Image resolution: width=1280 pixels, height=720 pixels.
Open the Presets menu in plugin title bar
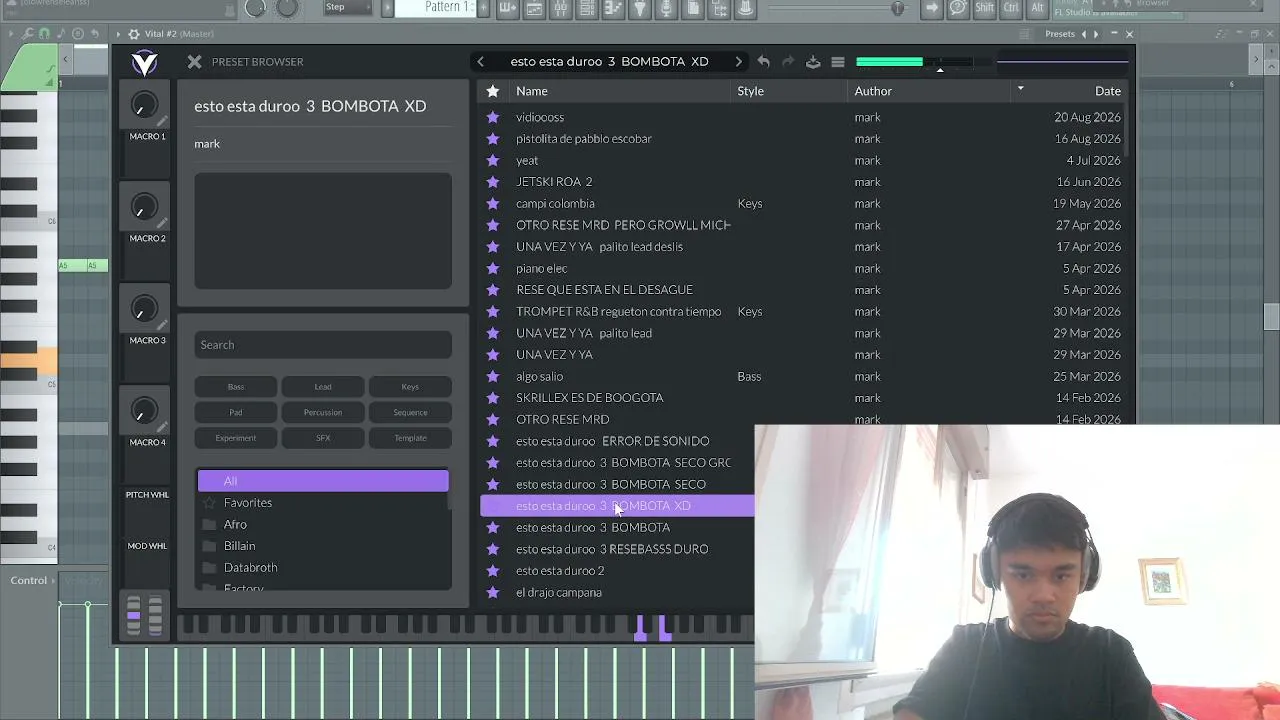coord(1060,34)
